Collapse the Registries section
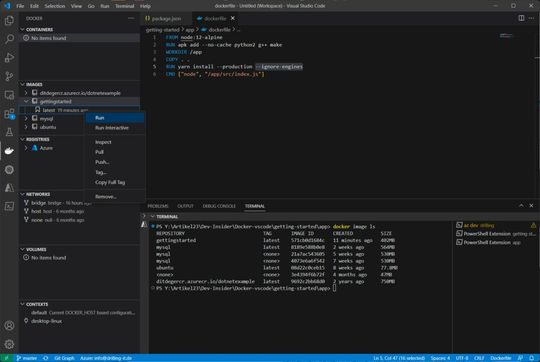This screenshot has width=540, height=362. coord(23,139)
